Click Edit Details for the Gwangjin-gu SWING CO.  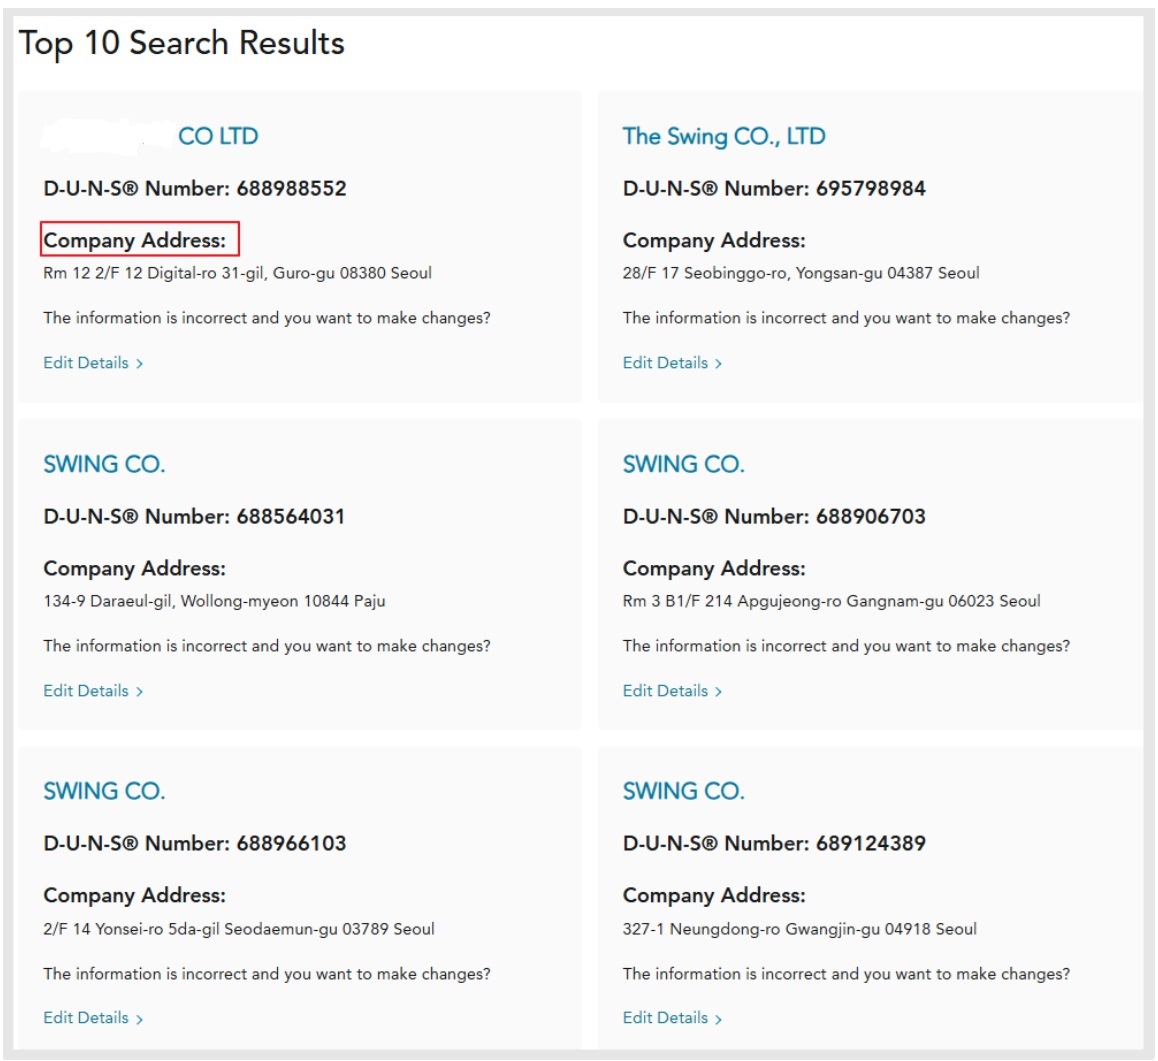(x=672, y=1017)
